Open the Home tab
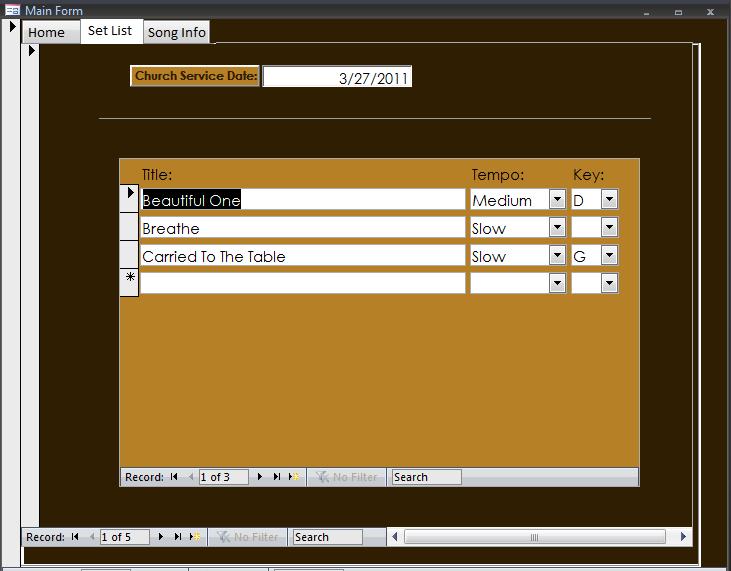The height and width of the screenshot is (571, 731). click(51, 32)
